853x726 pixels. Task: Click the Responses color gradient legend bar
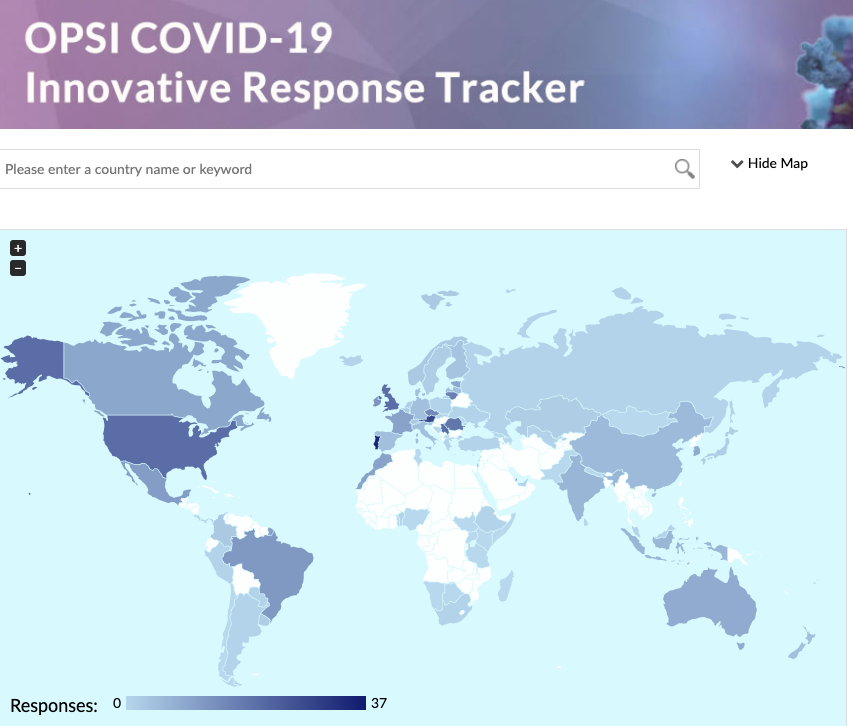point(246,703)
